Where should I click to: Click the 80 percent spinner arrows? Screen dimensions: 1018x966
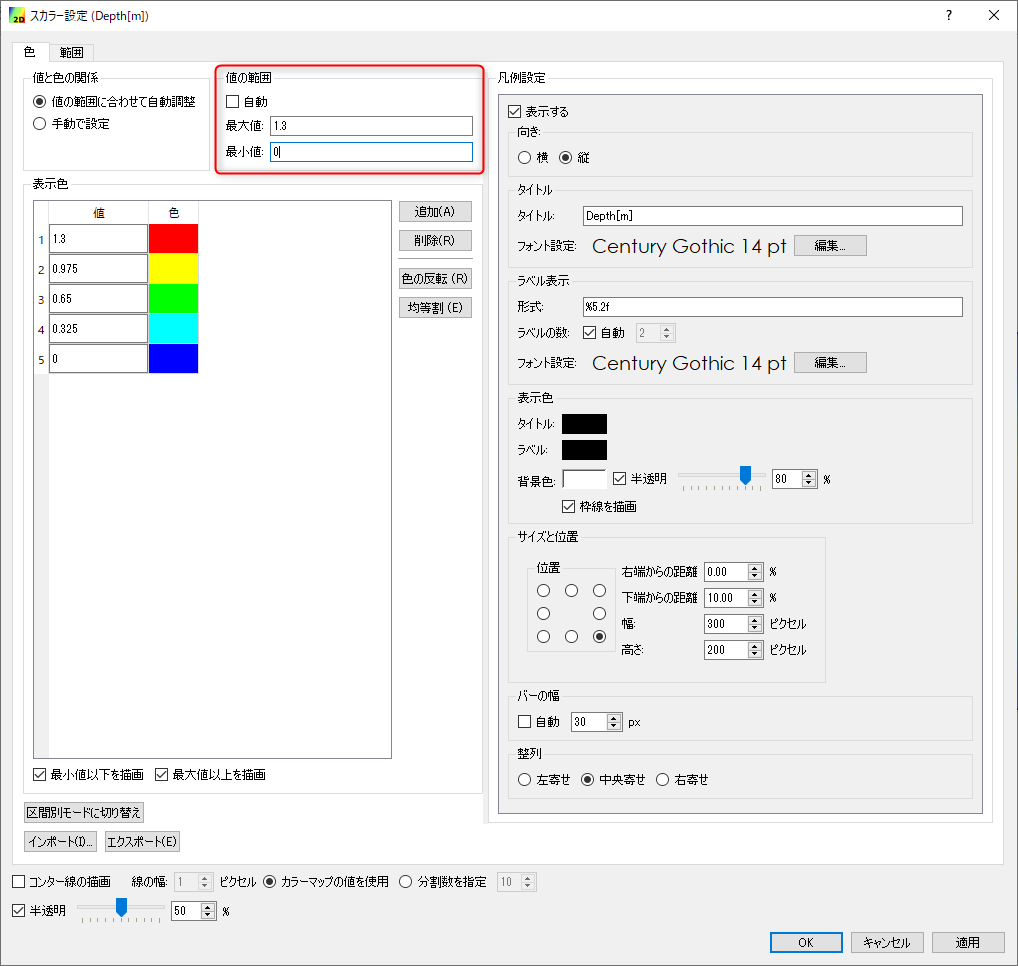tap(808, 479)
